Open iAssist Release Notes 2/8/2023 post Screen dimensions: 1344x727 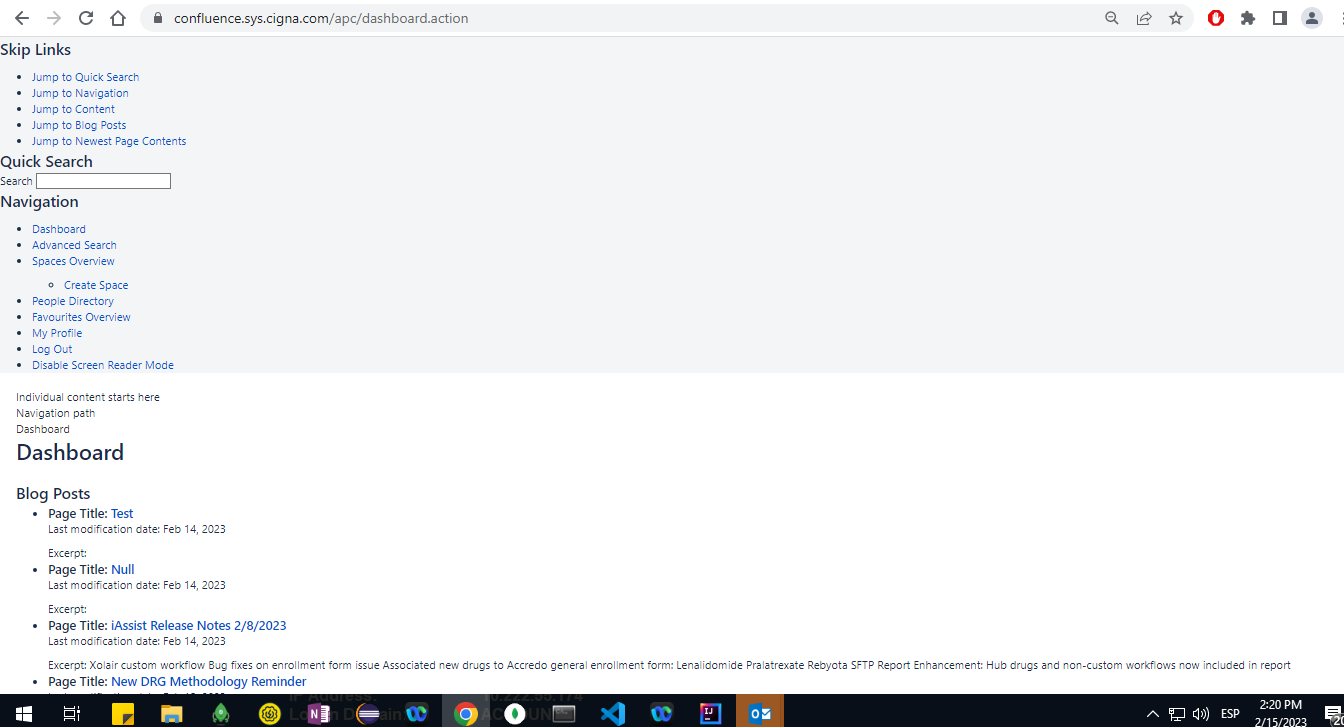[x=199, y=625]
